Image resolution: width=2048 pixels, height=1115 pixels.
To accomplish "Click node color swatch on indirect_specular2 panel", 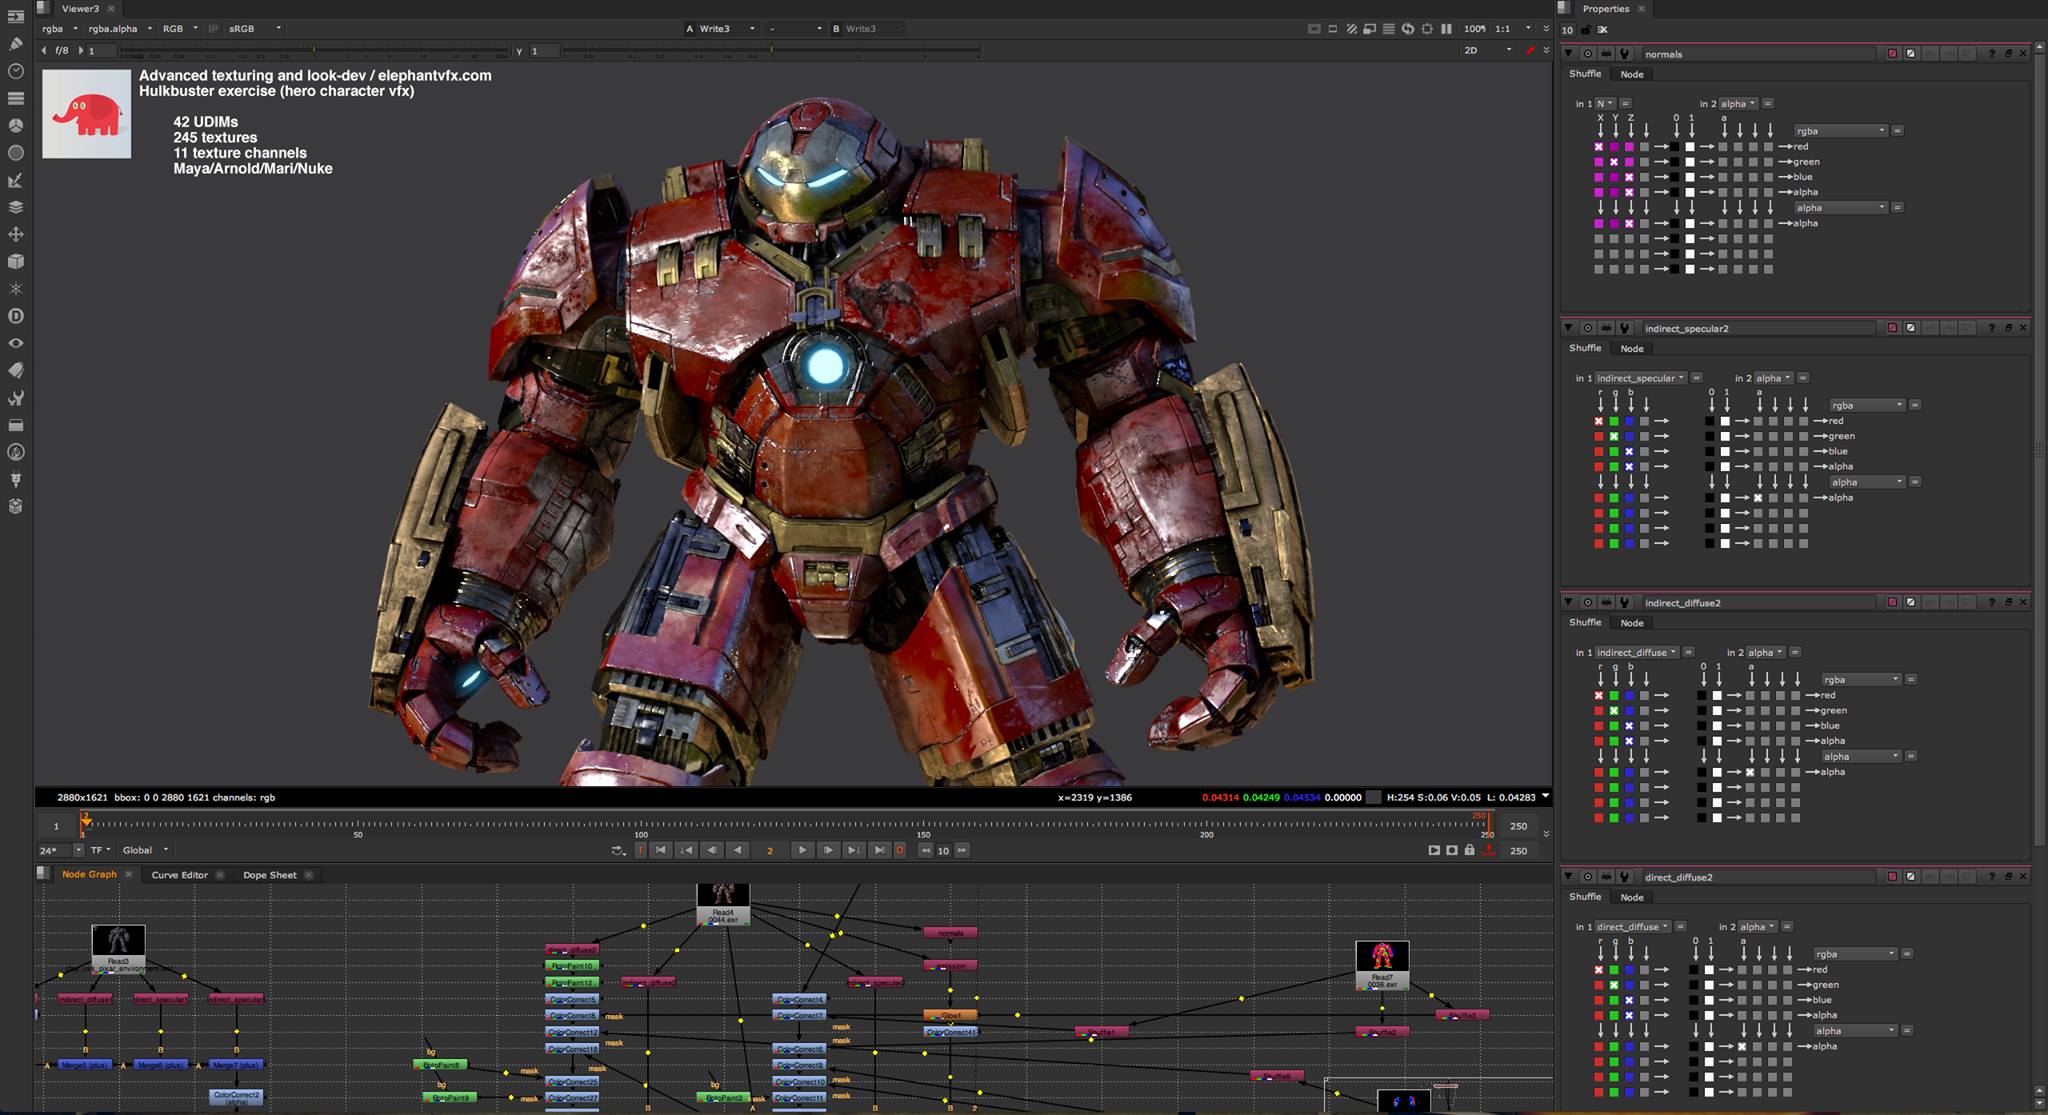I will (1892, 328).
